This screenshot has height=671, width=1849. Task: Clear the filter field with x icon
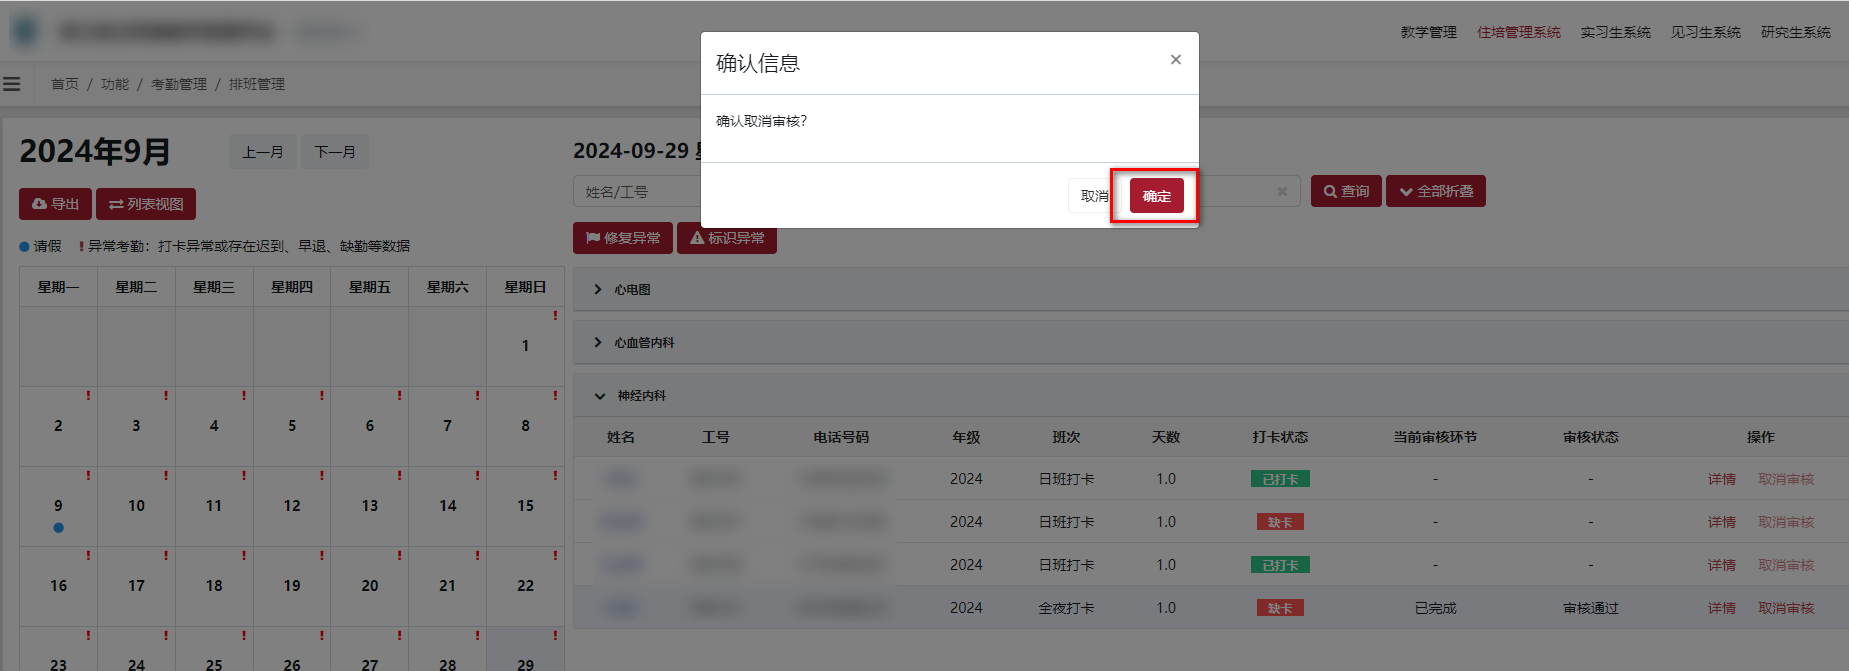(1282, 192)
